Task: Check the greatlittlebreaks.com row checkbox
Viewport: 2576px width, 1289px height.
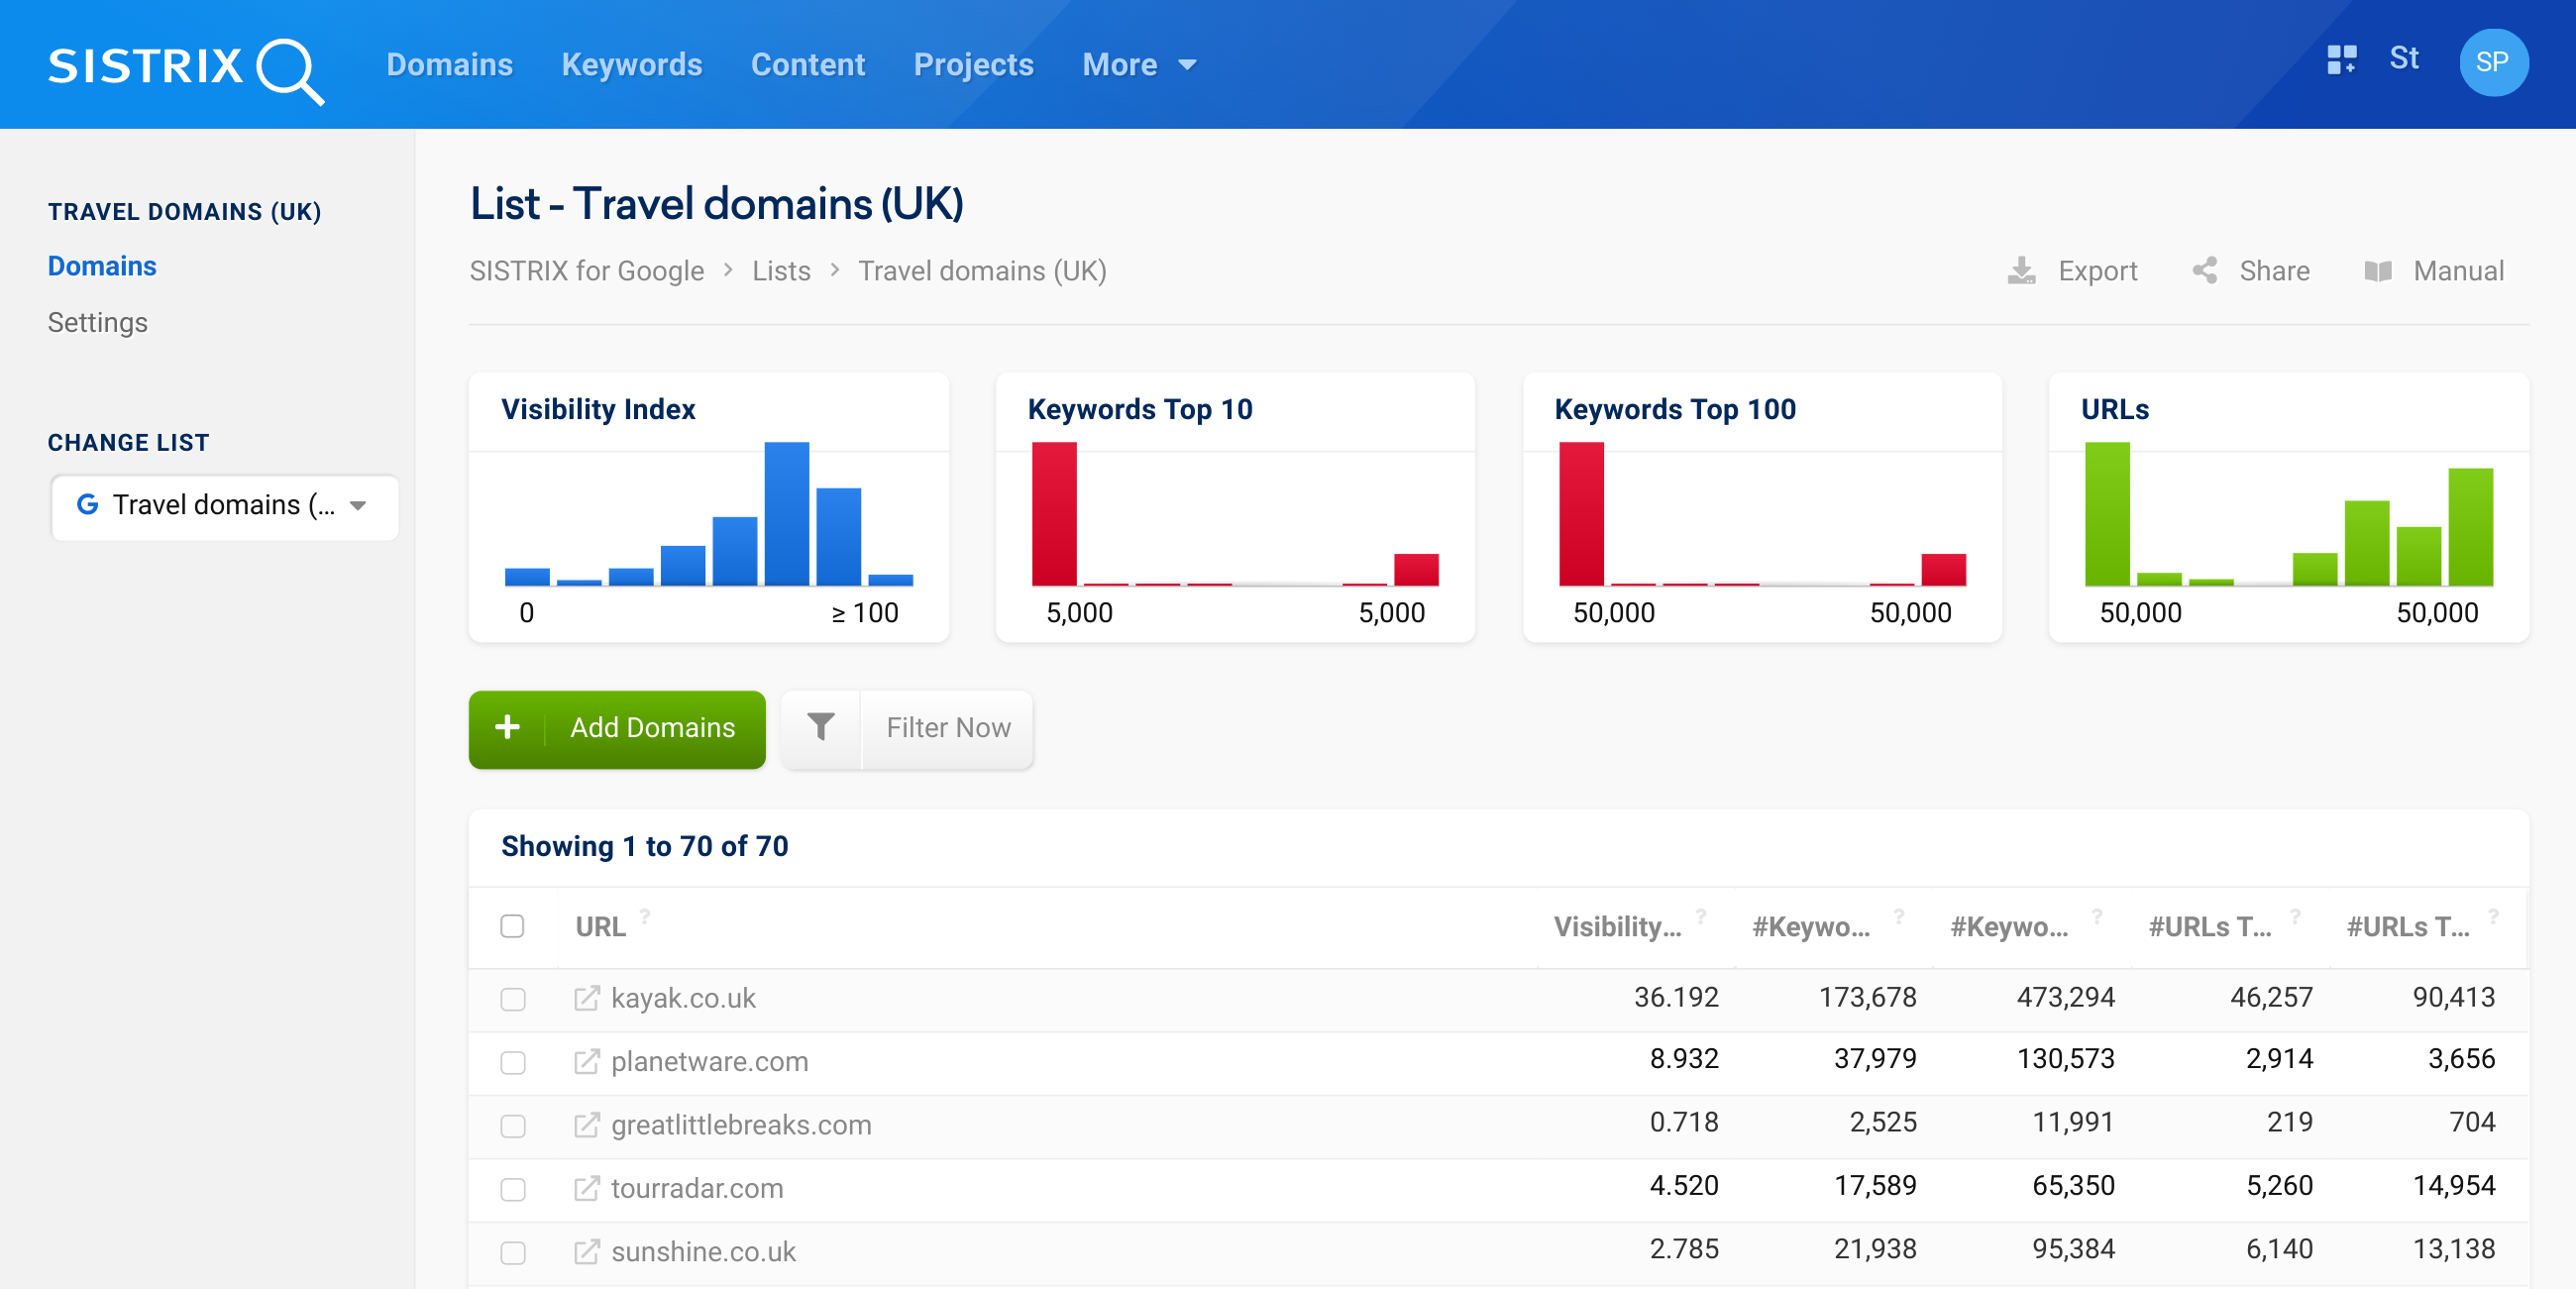Action: pos(513,1126)
